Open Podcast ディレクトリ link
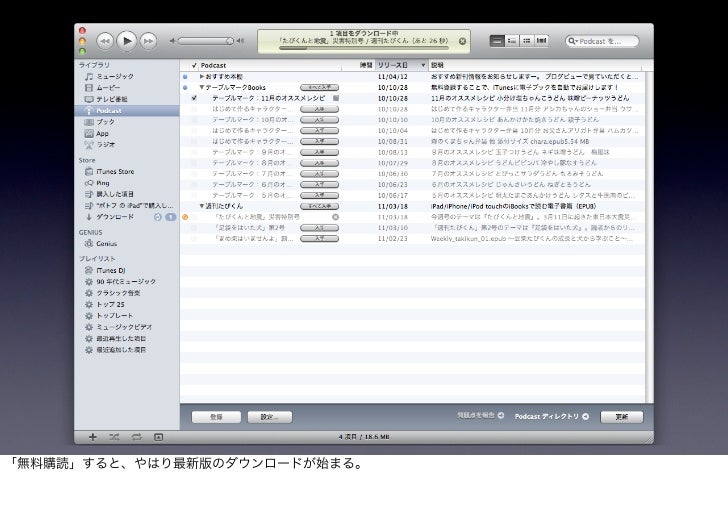Viewport: 728px width, 517px height. (x=552, y=416)
